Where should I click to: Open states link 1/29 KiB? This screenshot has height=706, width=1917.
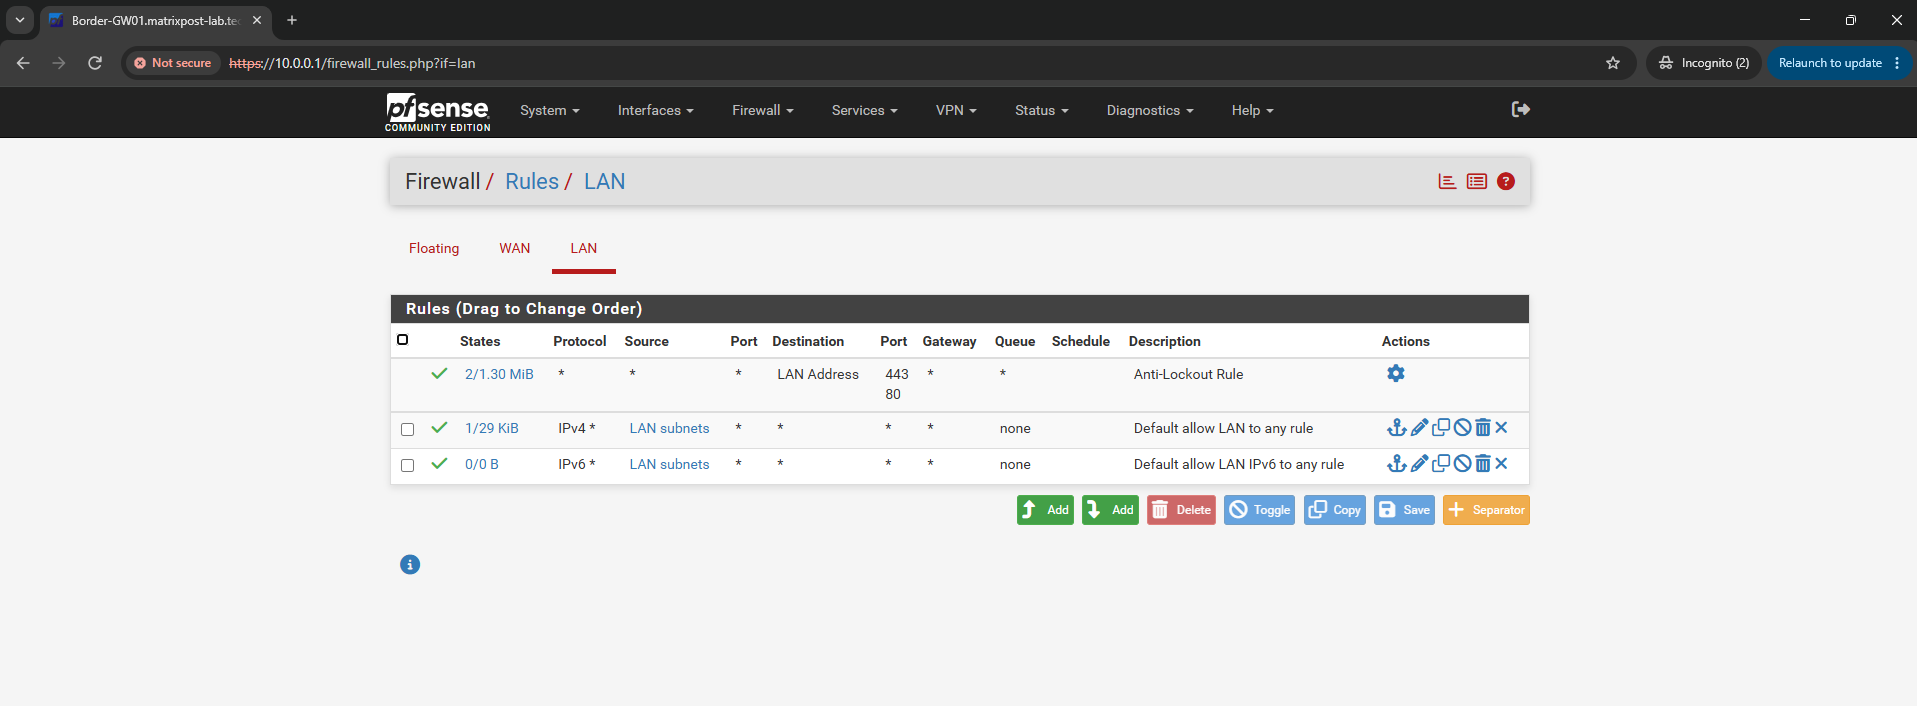[492, 428]
